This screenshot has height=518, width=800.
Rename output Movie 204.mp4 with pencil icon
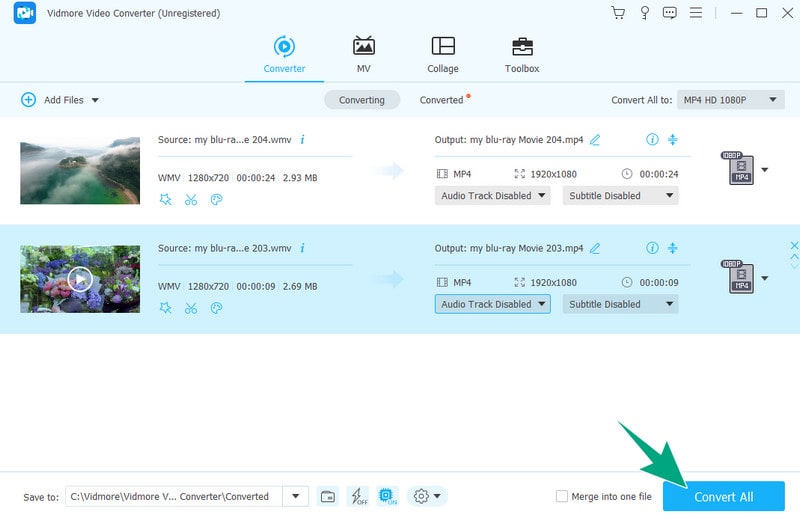595,140
